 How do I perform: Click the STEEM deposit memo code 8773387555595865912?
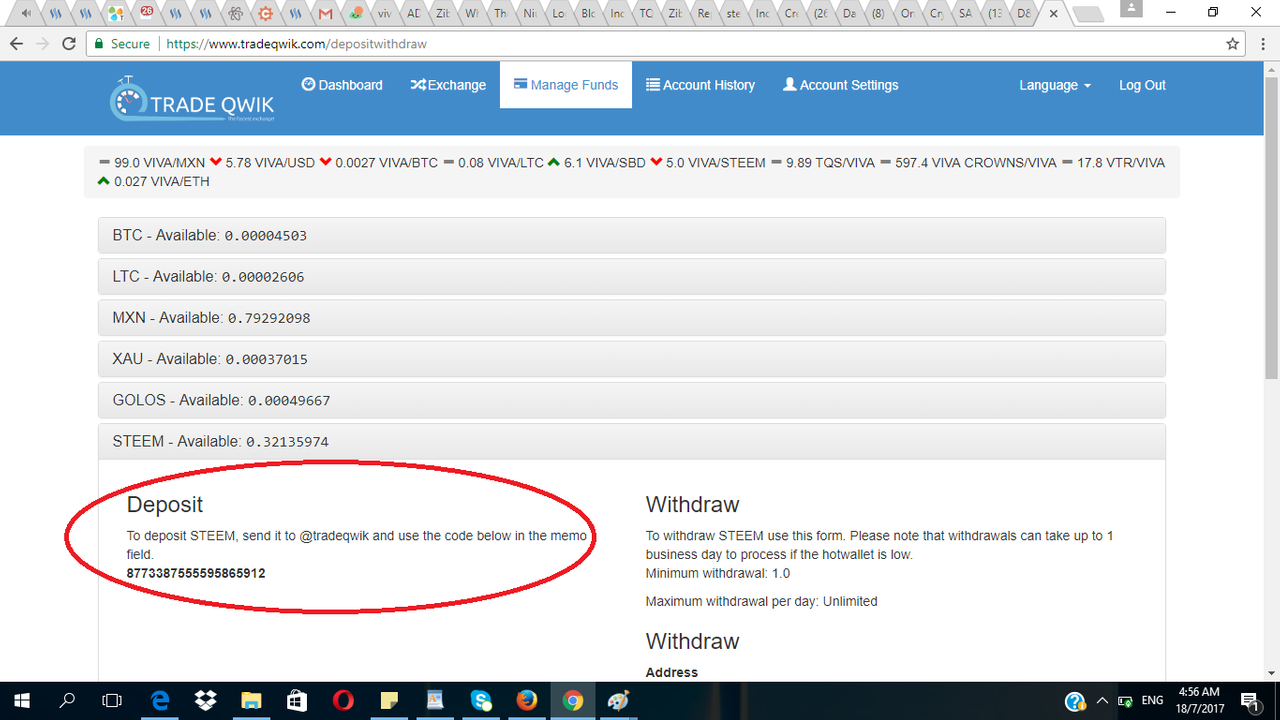click(x=196, y=574)
